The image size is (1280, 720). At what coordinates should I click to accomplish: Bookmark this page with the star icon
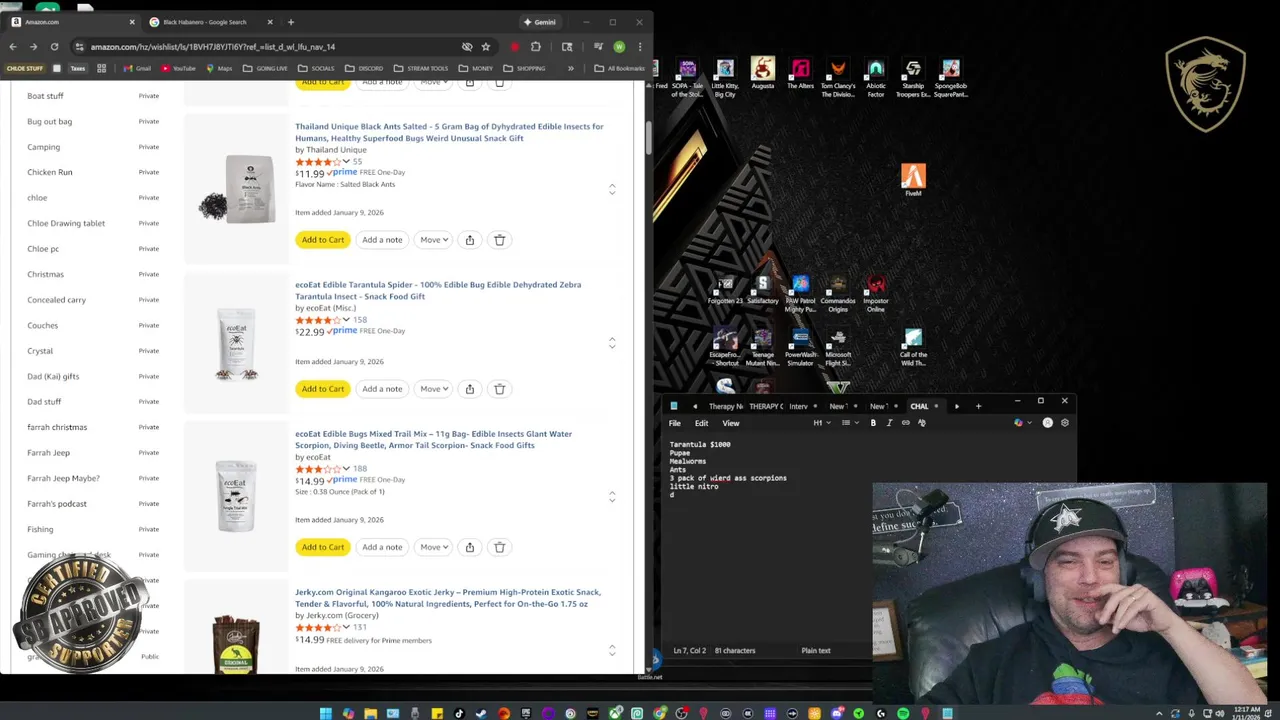[486, 47]
